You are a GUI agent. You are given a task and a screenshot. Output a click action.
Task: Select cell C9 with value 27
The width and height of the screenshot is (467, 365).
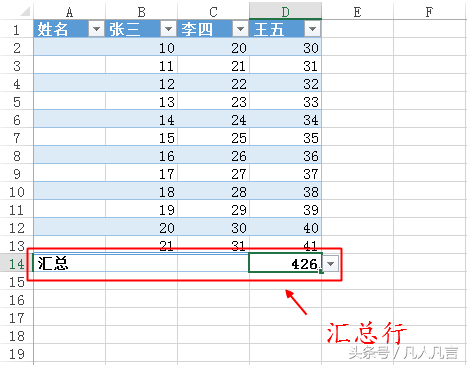click(213, 174)
